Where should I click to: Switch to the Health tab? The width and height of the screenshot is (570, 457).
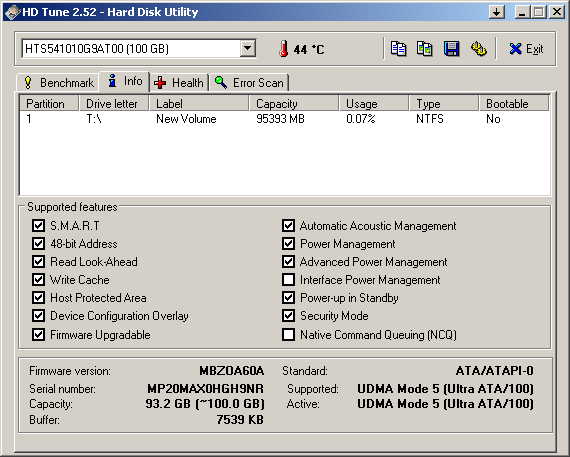coord(179,83)
